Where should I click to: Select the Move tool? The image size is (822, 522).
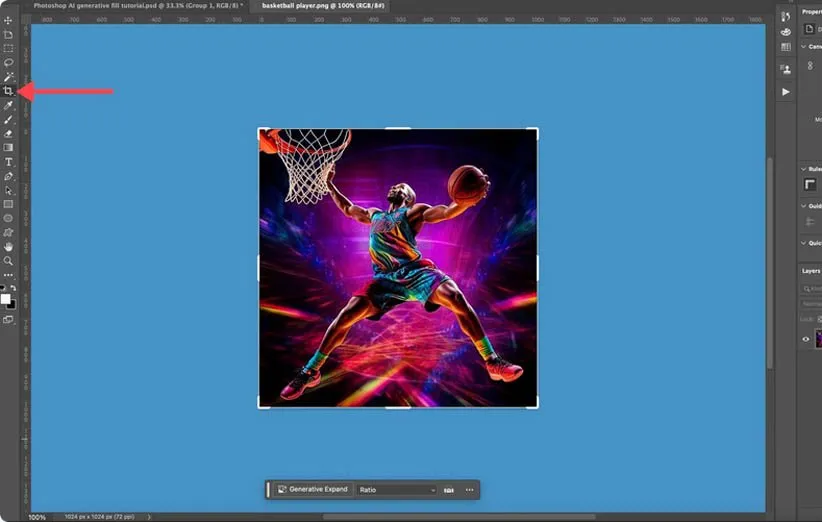8,20
